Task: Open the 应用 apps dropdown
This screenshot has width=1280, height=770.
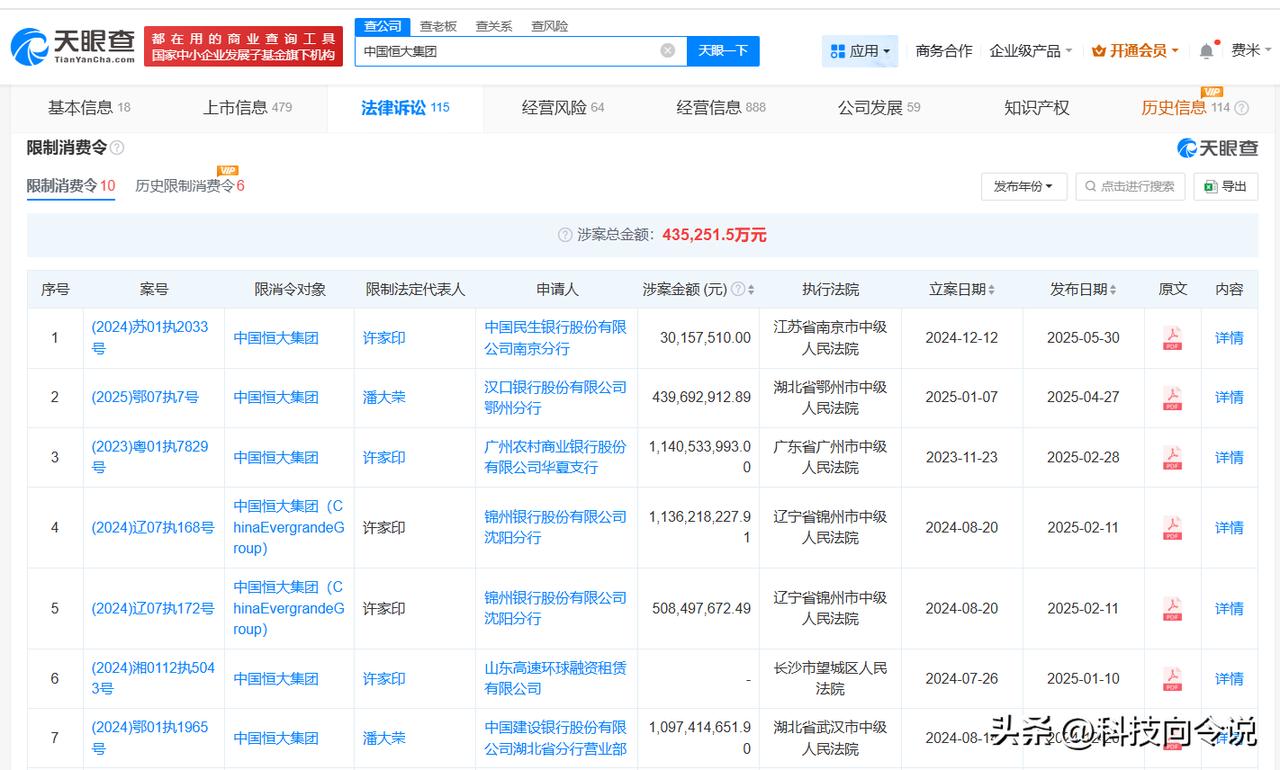Action: (860, 51)
